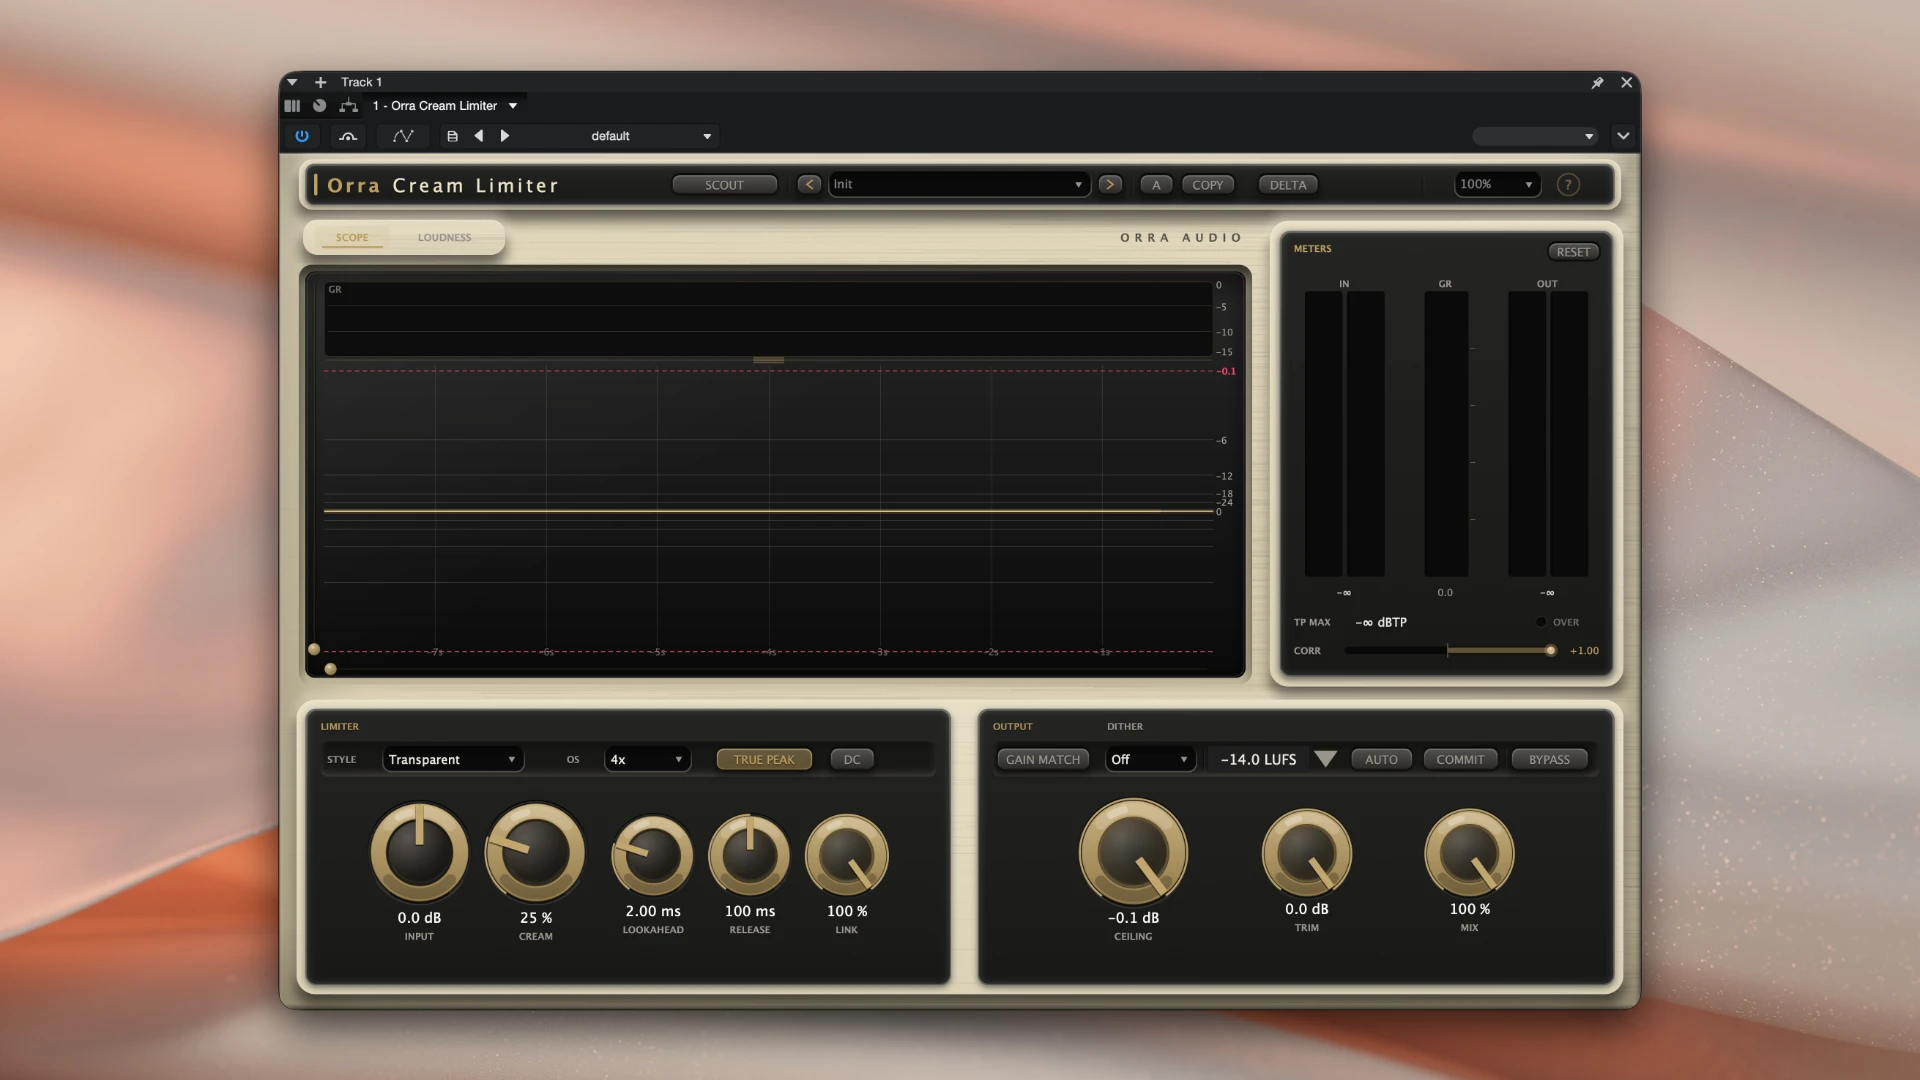Click the -0.1 dB ceiling value

click(1133, 918)
